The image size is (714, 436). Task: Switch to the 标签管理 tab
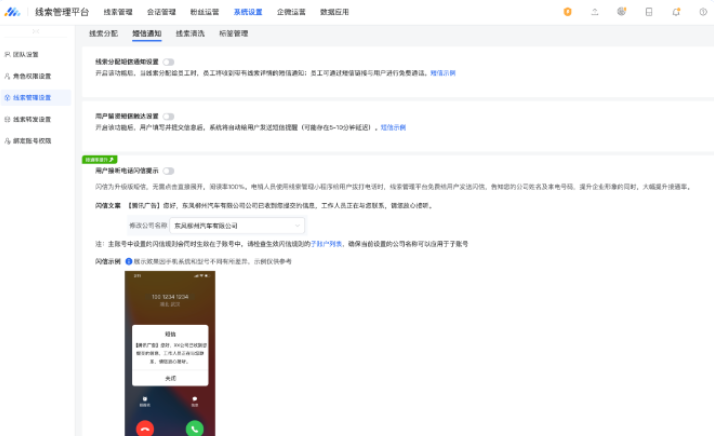(234, 33)
